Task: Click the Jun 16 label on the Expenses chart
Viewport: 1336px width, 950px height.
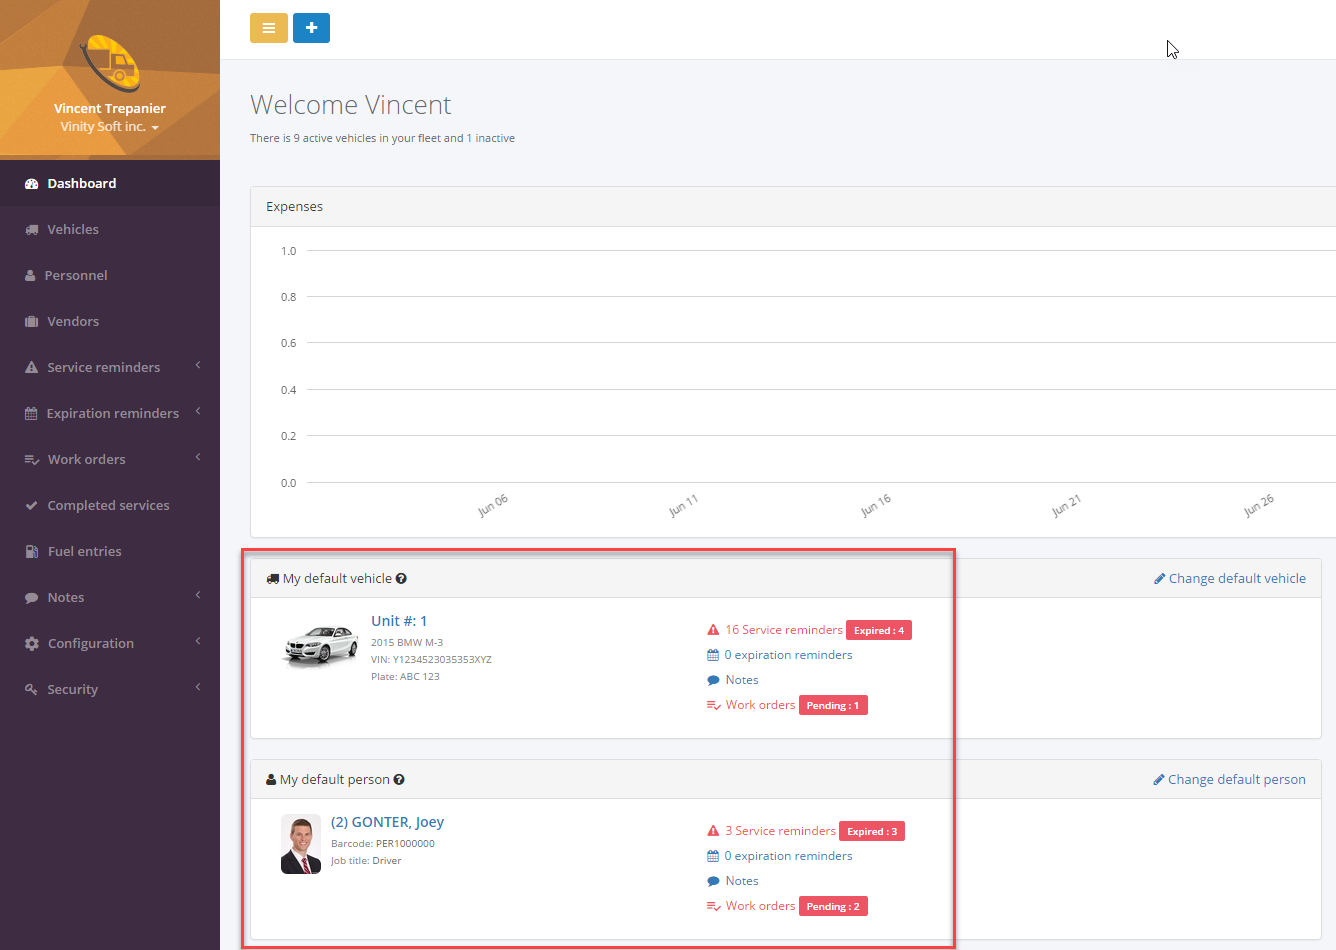Action: pyautogui.click(x=875, y=506)
